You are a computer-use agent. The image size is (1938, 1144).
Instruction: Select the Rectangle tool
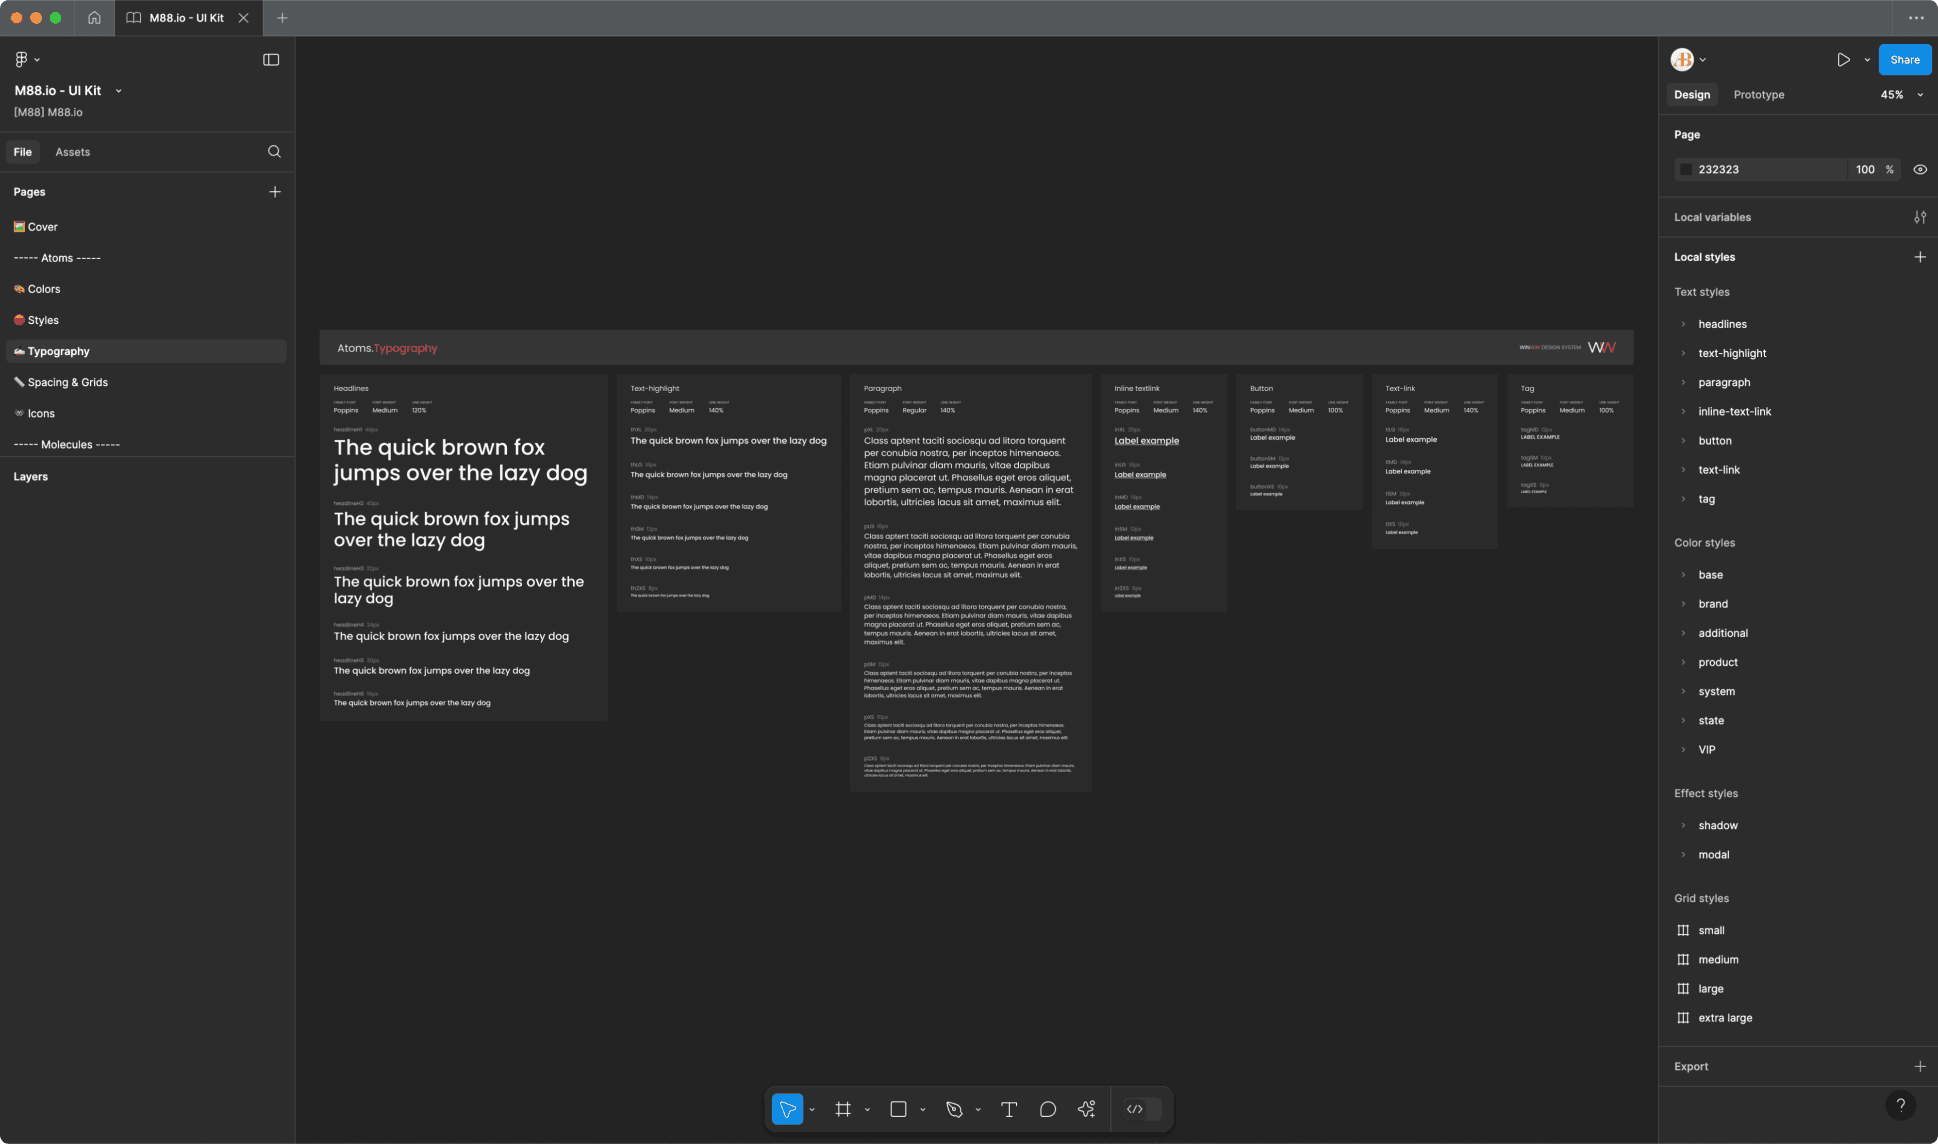coord(901,1109)
